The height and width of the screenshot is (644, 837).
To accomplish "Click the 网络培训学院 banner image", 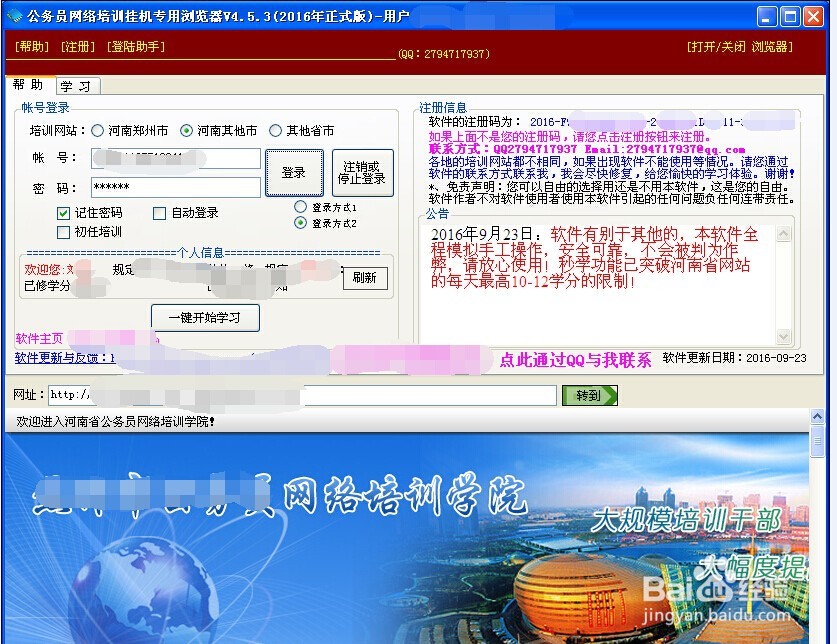I will tap(406, 538).
